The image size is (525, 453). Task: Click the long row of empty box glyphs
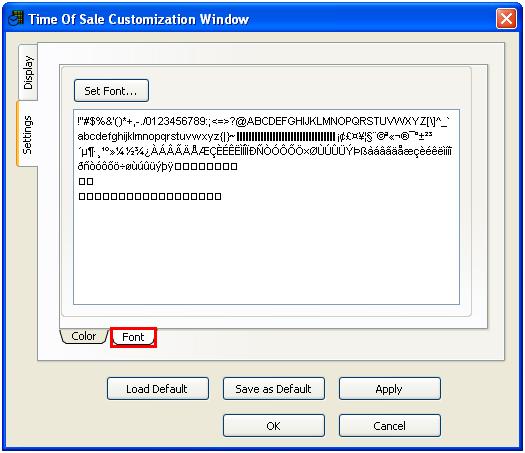[x=150, y=196]
